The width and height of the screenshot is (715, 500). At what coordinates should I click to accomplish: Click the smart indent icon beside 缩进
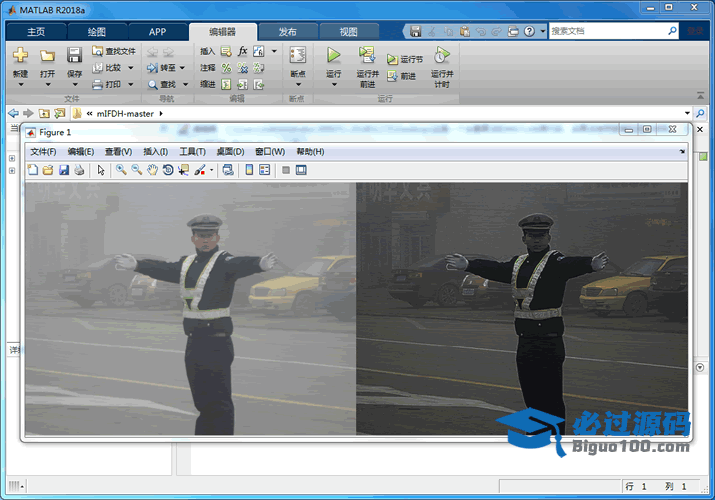point(226,84)
